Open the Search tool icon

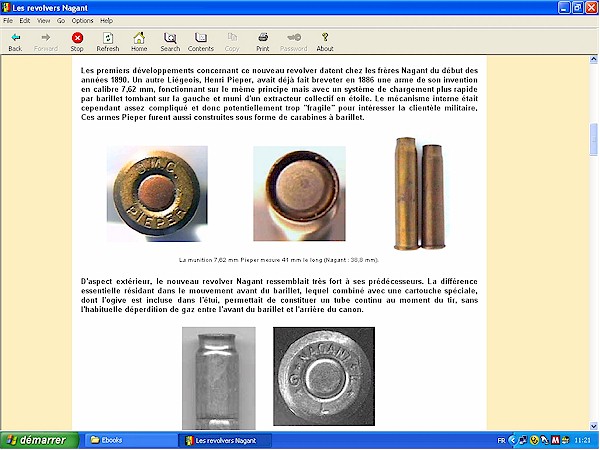tap(170, 38)
